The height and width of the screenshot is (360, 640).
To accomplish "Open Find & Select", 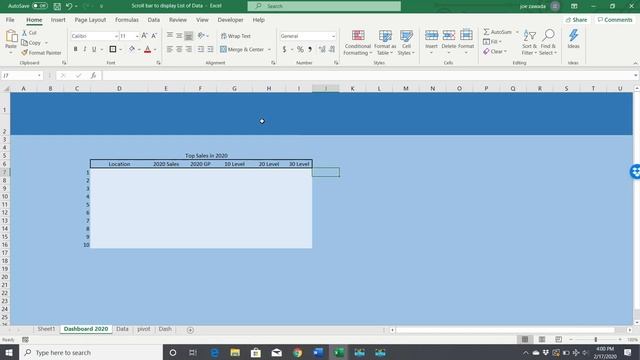I will [x=548, y=42].
